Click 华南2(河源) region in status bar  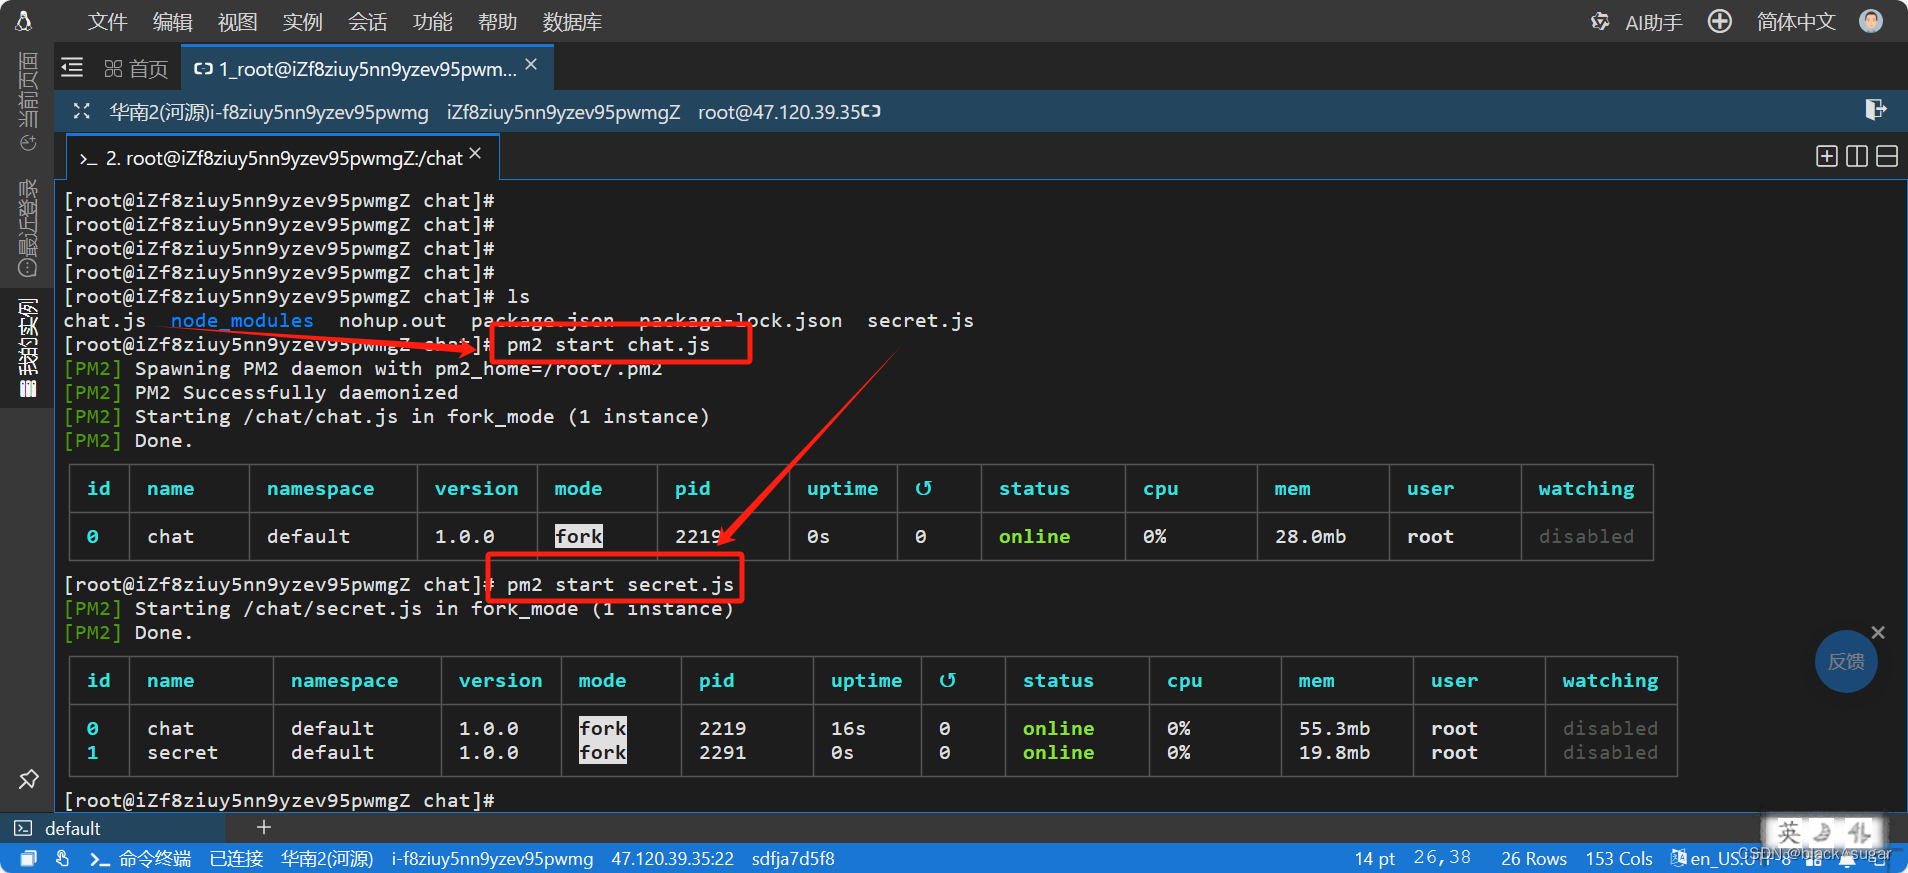point(327,858)
